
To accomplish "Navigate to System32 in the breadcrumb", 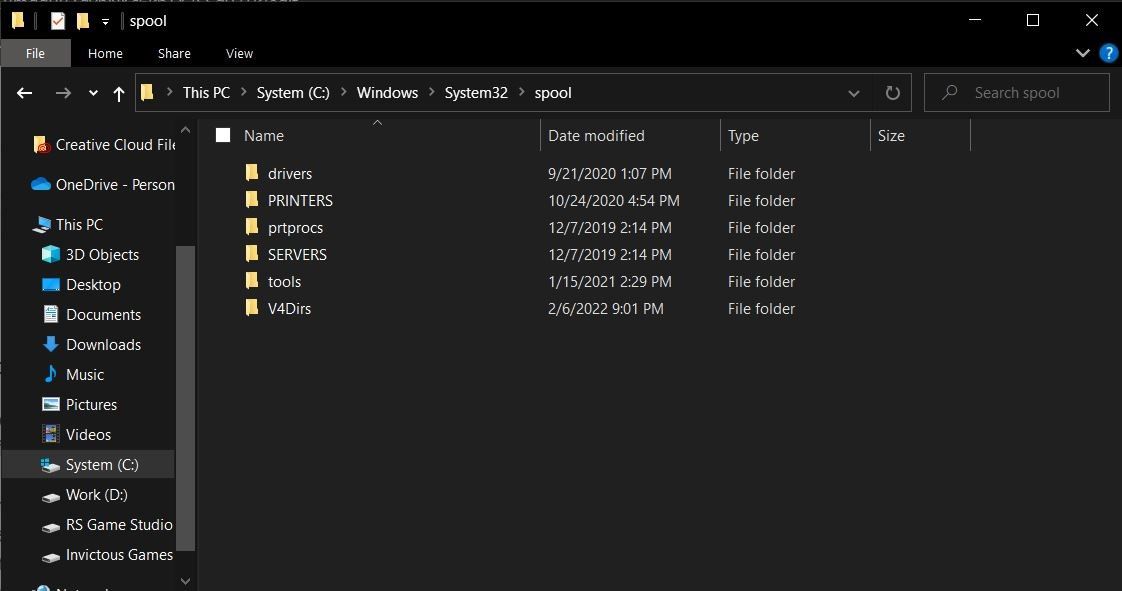I will [476, 93].
